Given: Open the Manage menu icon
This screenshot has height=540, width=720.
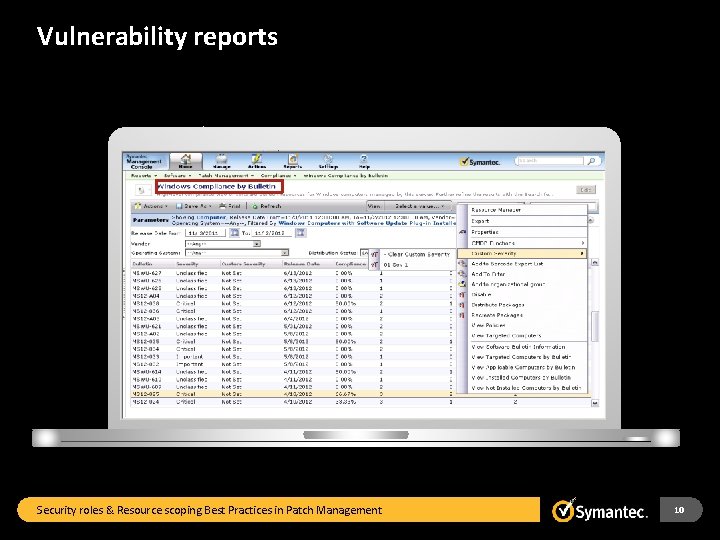Looking at the screenshot, I should pyautogui.click(x=222, y=161).
